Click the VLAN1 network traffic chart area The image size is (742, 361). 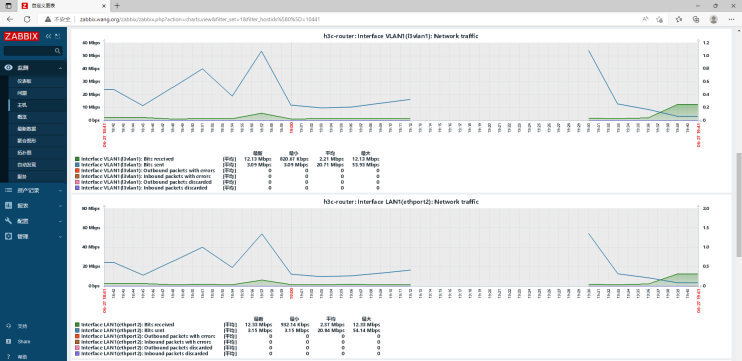point(400,81)
